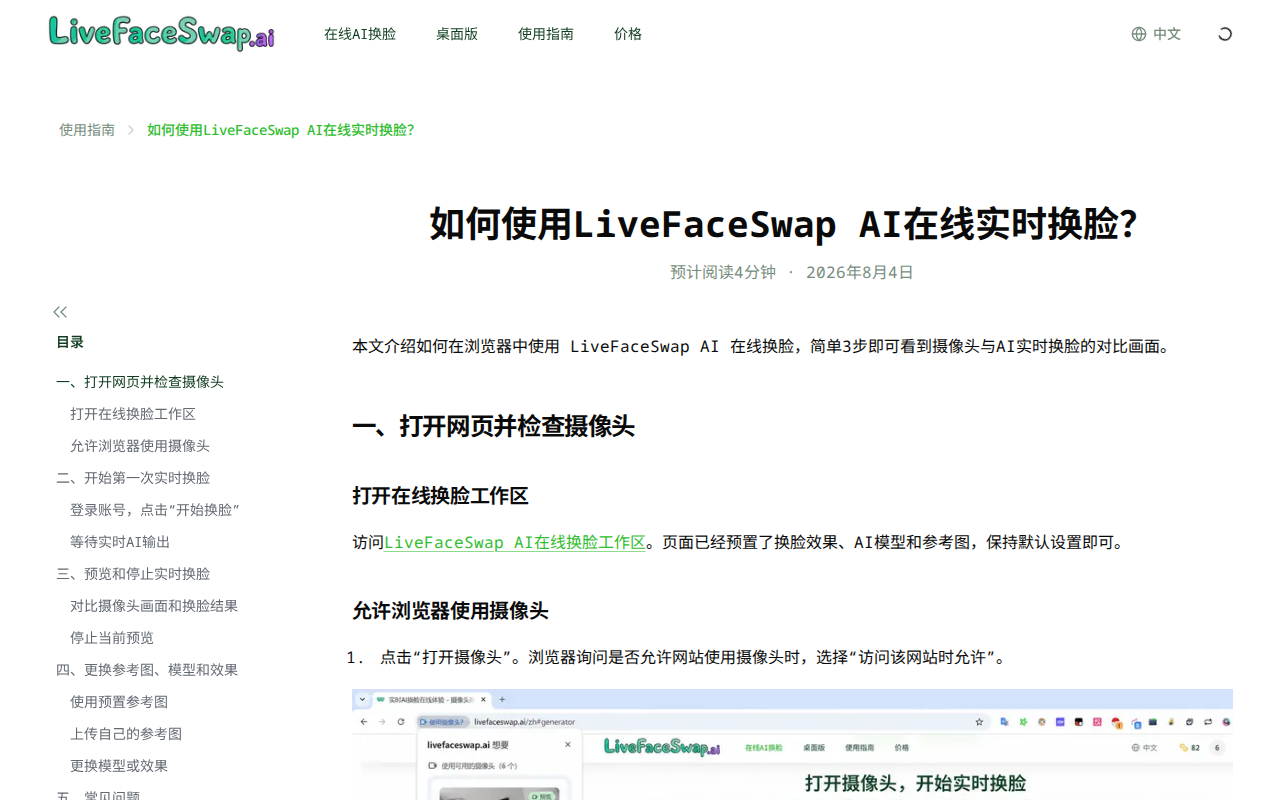Select 登录账号，点击“开始换脸” in the contents
This screenshot has height=800, width=1280.
click(155, 510)
